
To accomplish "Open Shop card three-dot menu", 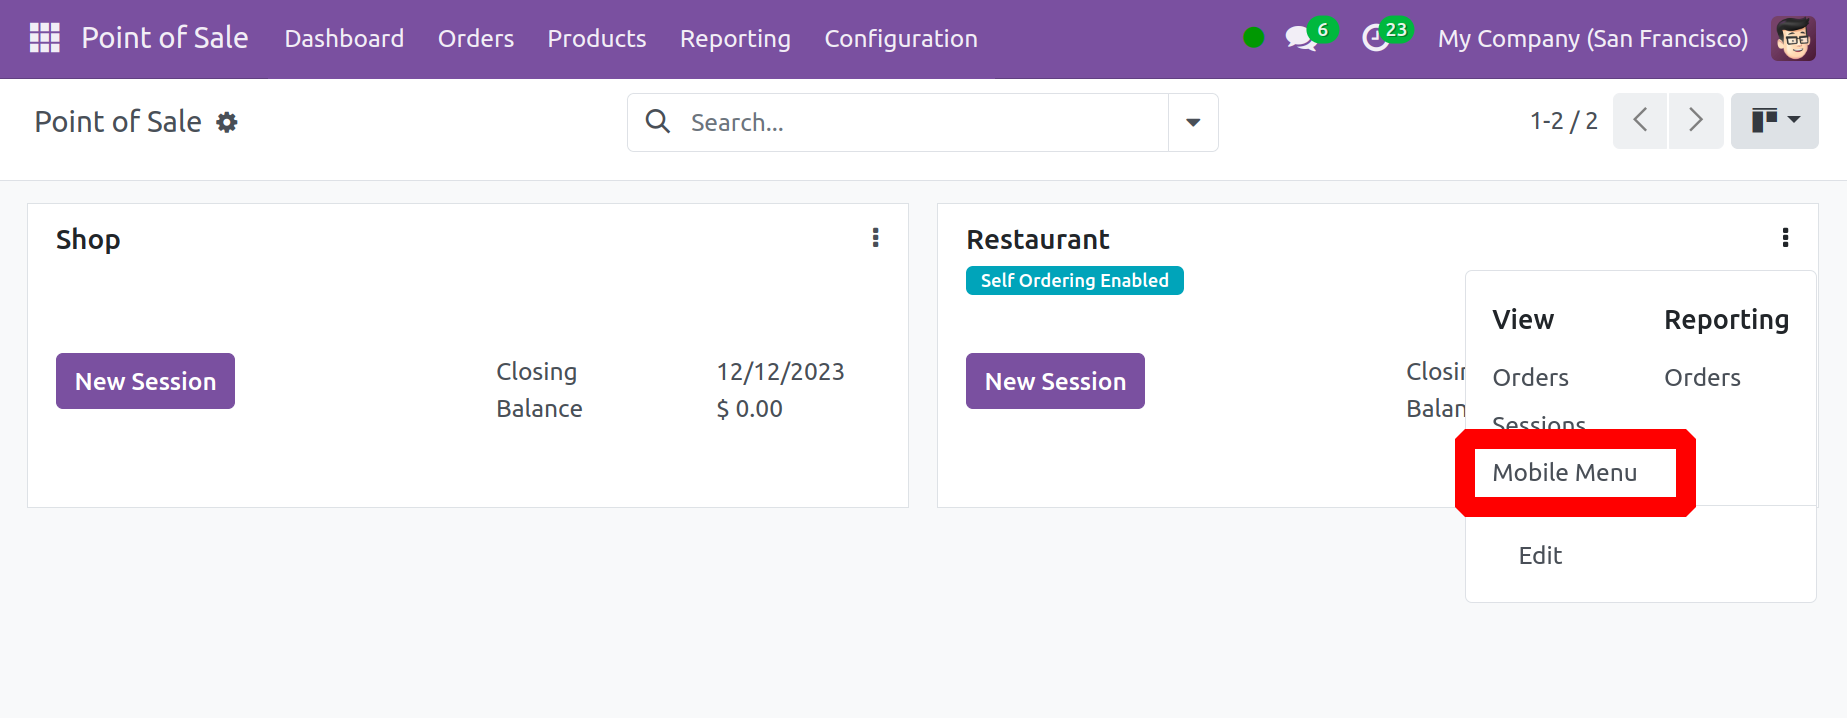I will [x=875, y=238].
